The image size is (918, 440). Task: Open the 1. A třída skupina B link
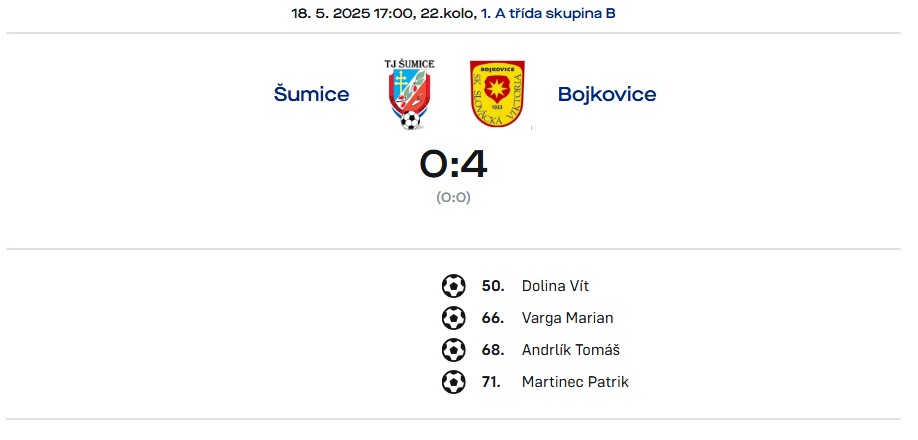point(548,13)
